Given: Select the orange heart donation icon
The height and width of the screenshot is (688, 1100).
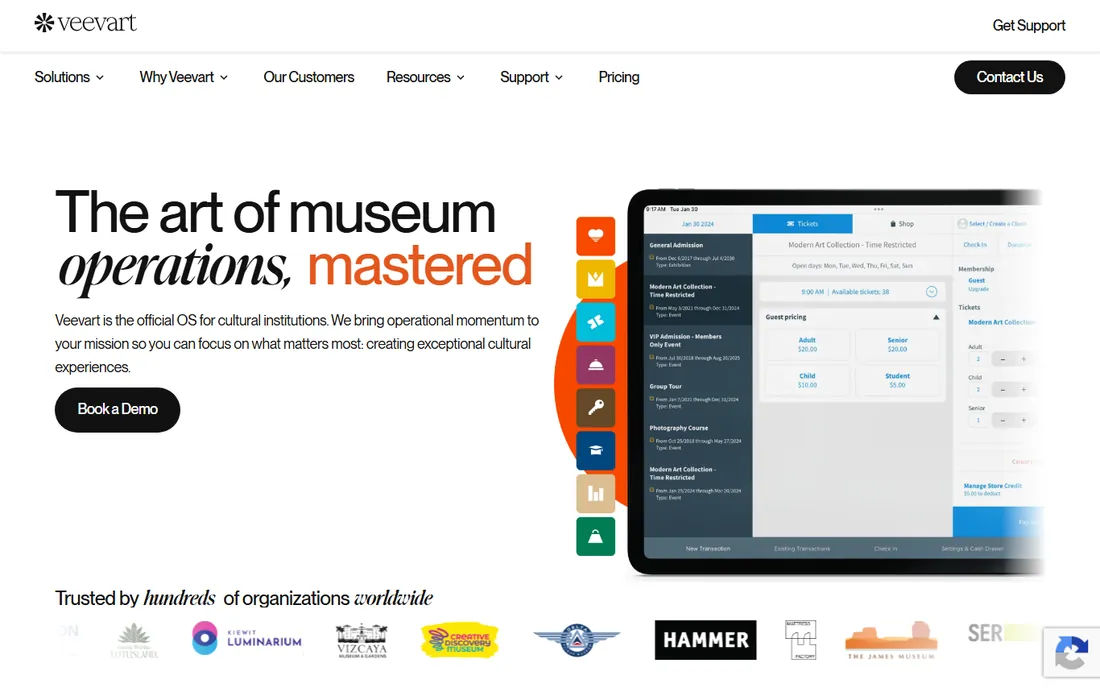Looking at the screenshot, I should tap(596, 236).
